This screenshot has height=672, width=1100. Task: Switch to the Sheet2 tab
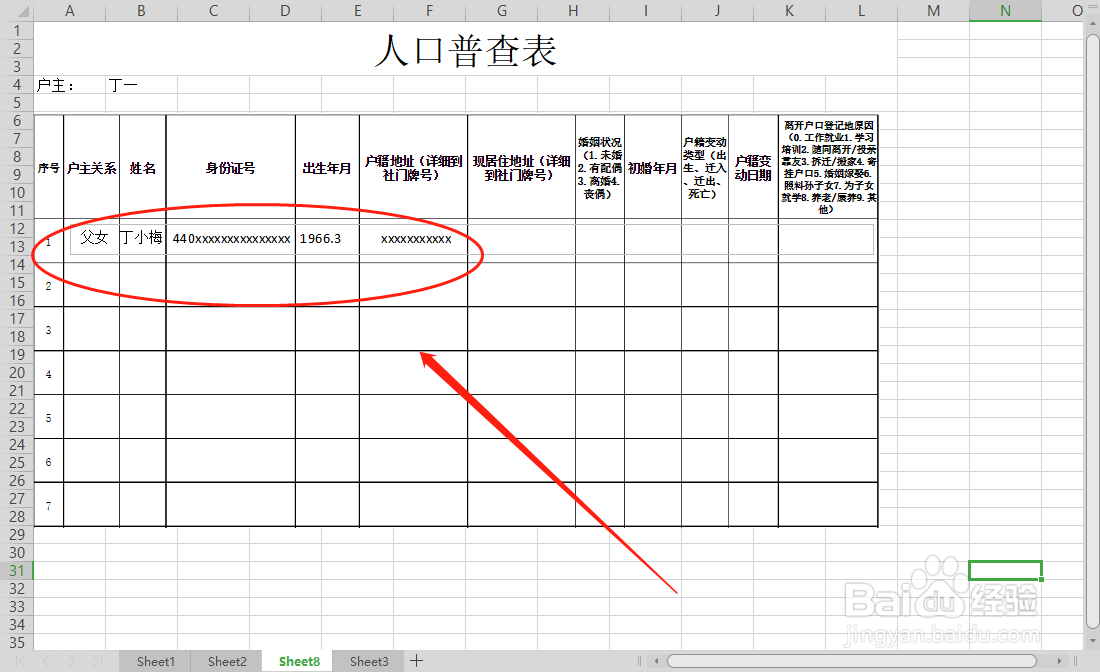[x=227, y=661]
